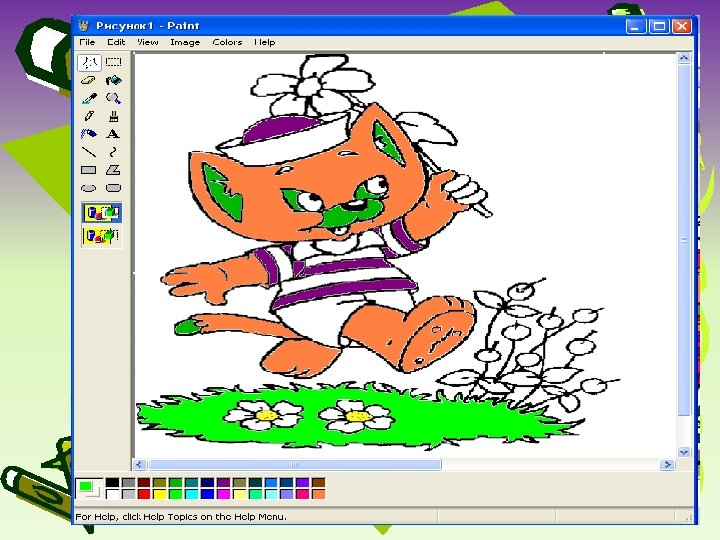The width and height of the screenshot is (720, 540).
Task: Select the cyan swatch
Action: [x=191, y=494]
